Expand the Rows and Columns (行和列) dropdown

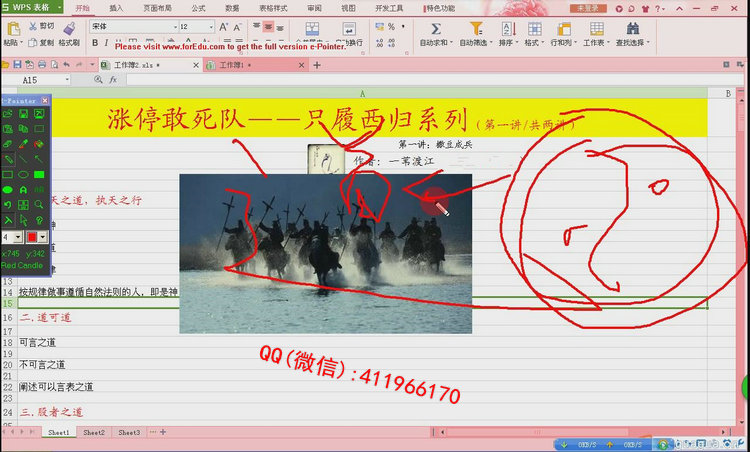coord(575,43)
